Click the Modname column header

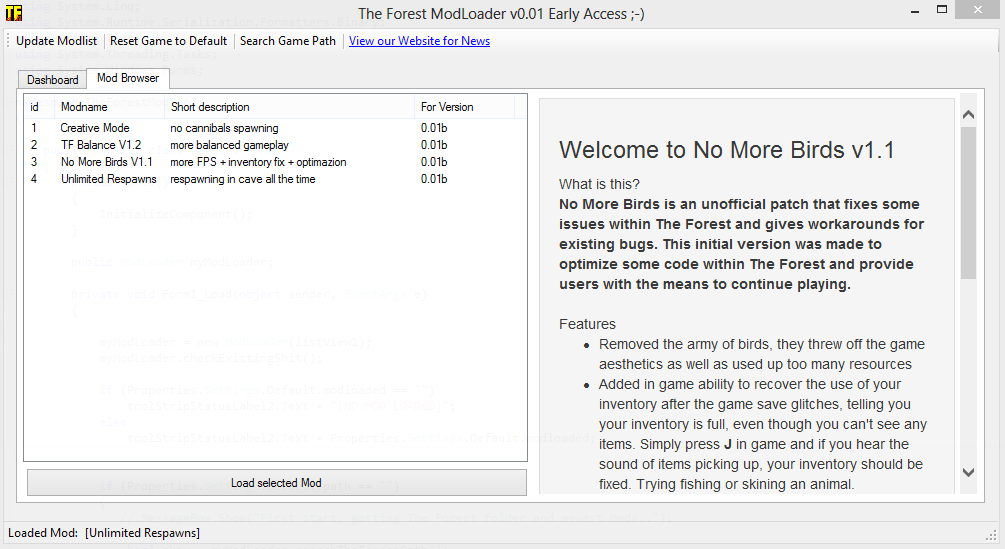point(108,107)
